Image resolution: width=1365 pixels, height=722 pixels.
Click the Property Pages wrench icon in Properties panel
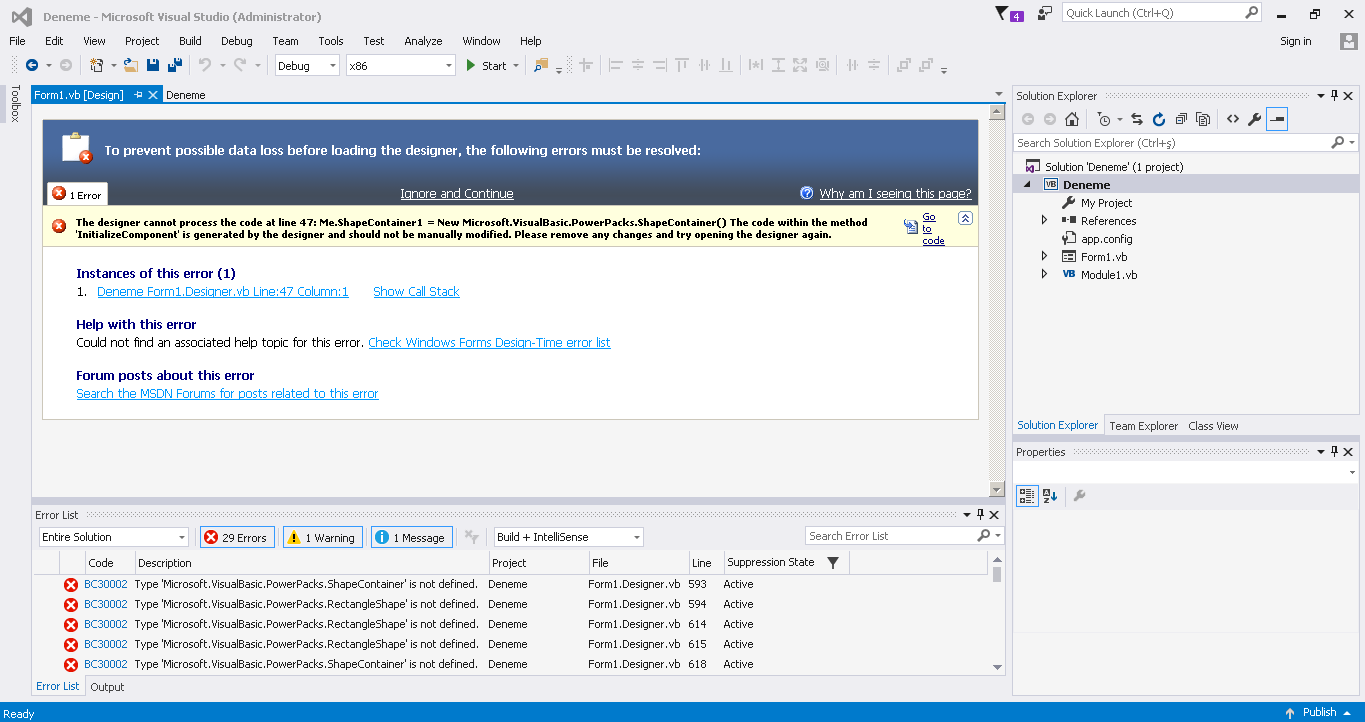[x=1079, y=495]
